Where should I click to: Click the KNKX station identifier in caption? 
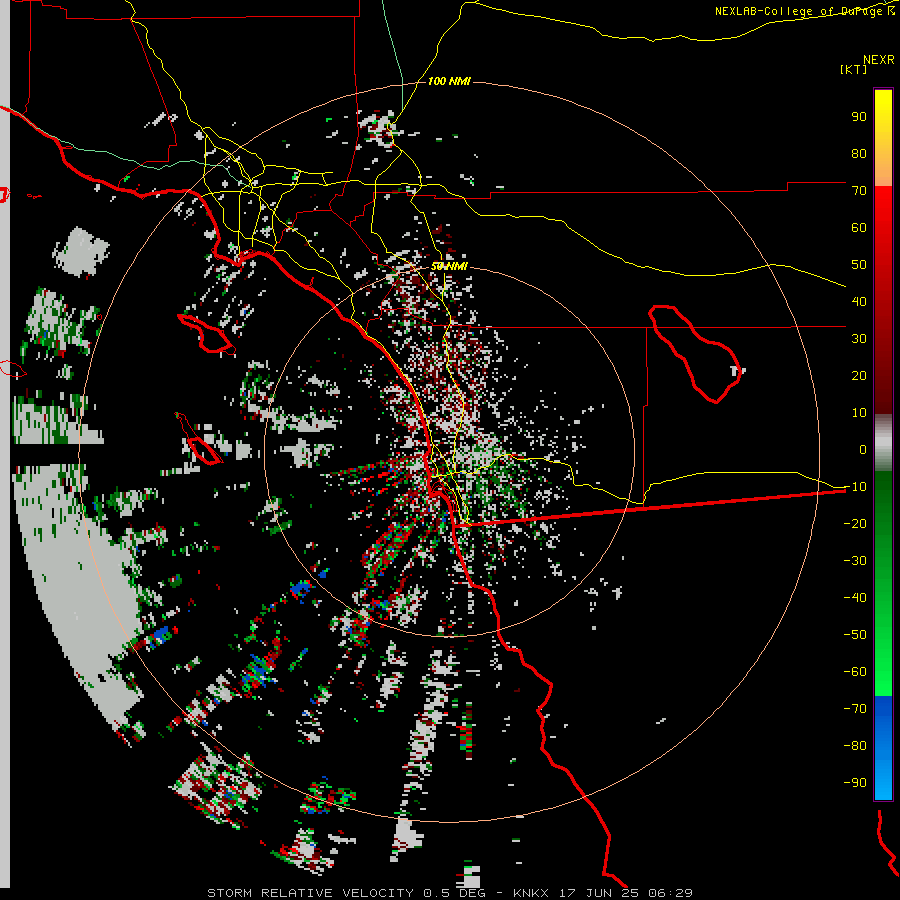pos(531,893)
